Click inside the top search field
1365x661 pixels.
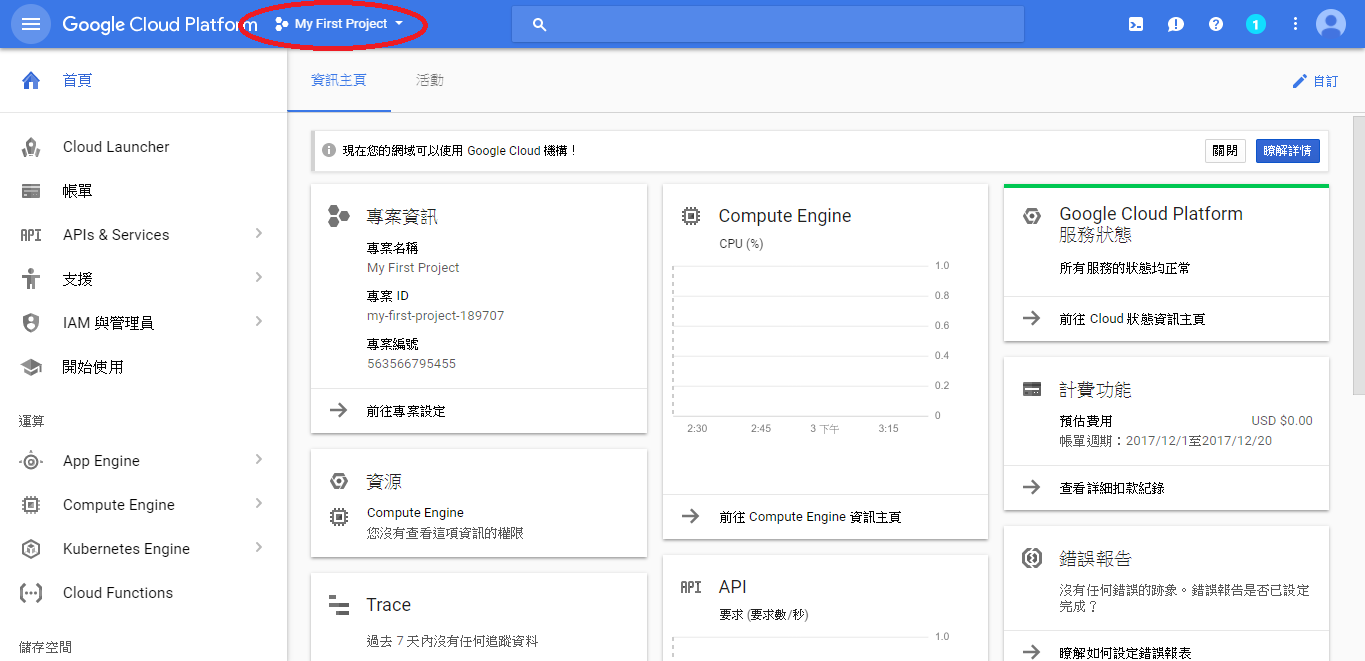click(x=768, y=24)
